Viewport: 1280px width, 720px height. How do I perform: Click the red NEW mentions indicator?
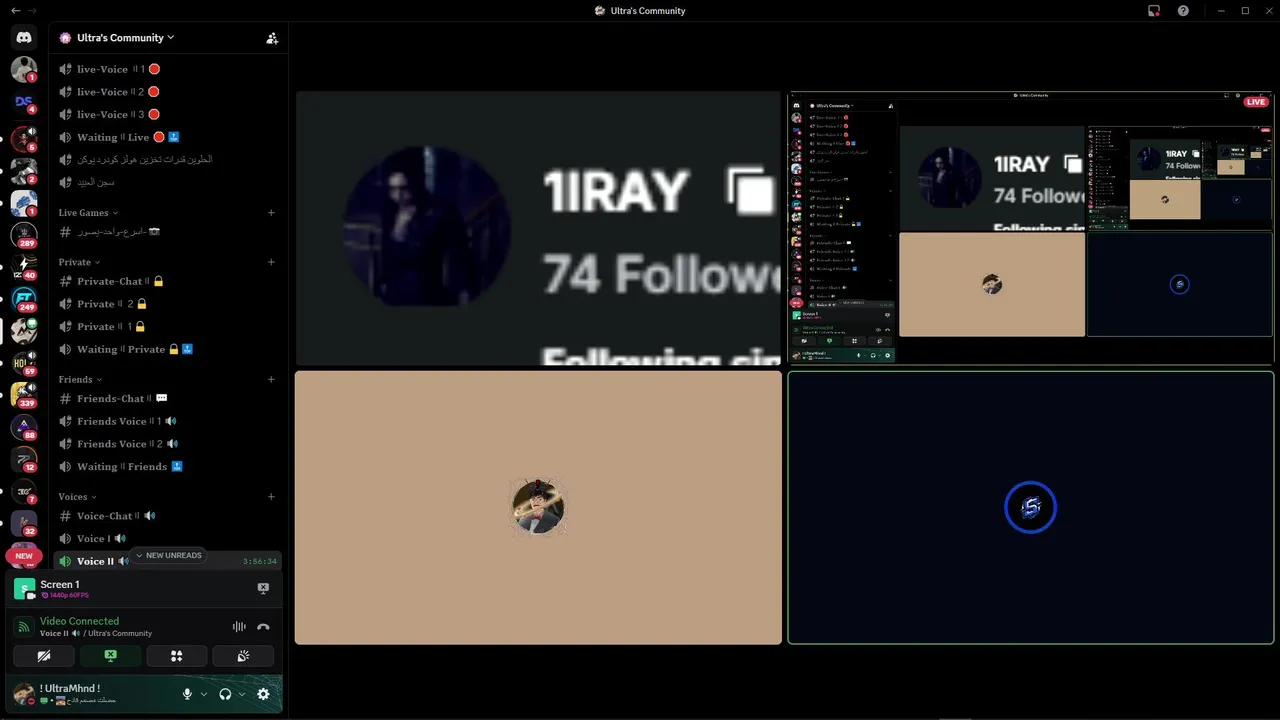pos(24,556)
